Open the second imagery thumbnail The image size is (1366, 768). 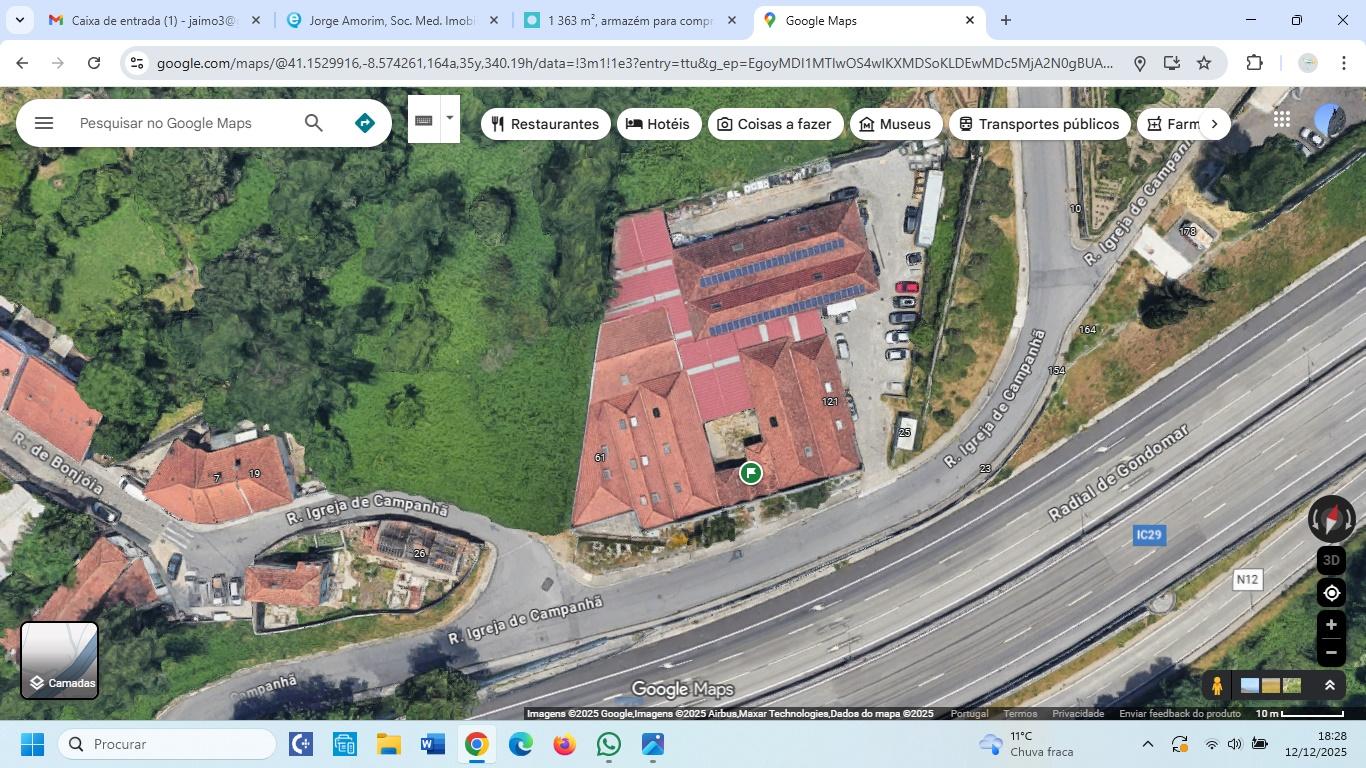click(1271, 686)
